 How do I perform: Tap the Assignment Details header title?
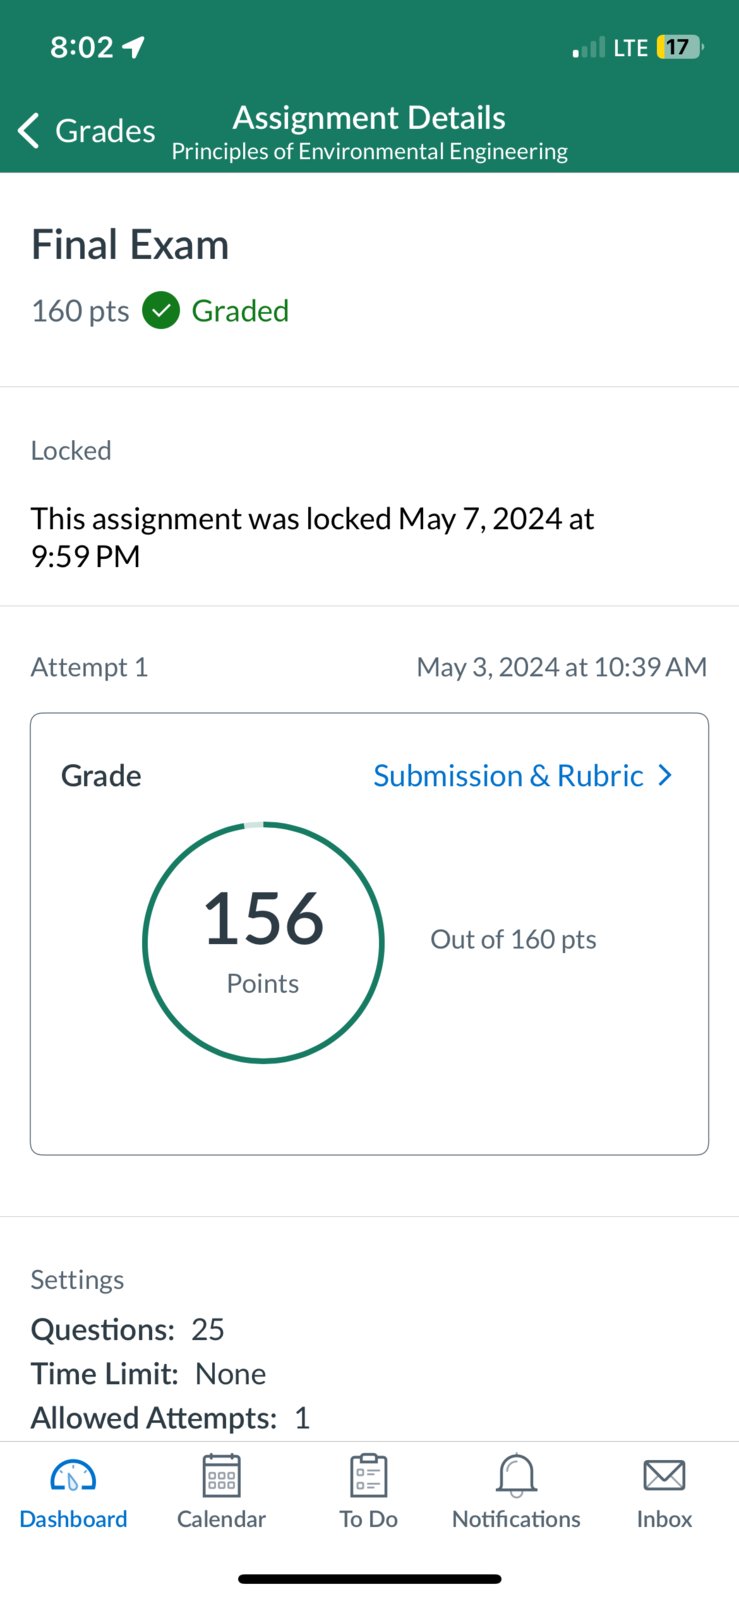coord(369,118)
